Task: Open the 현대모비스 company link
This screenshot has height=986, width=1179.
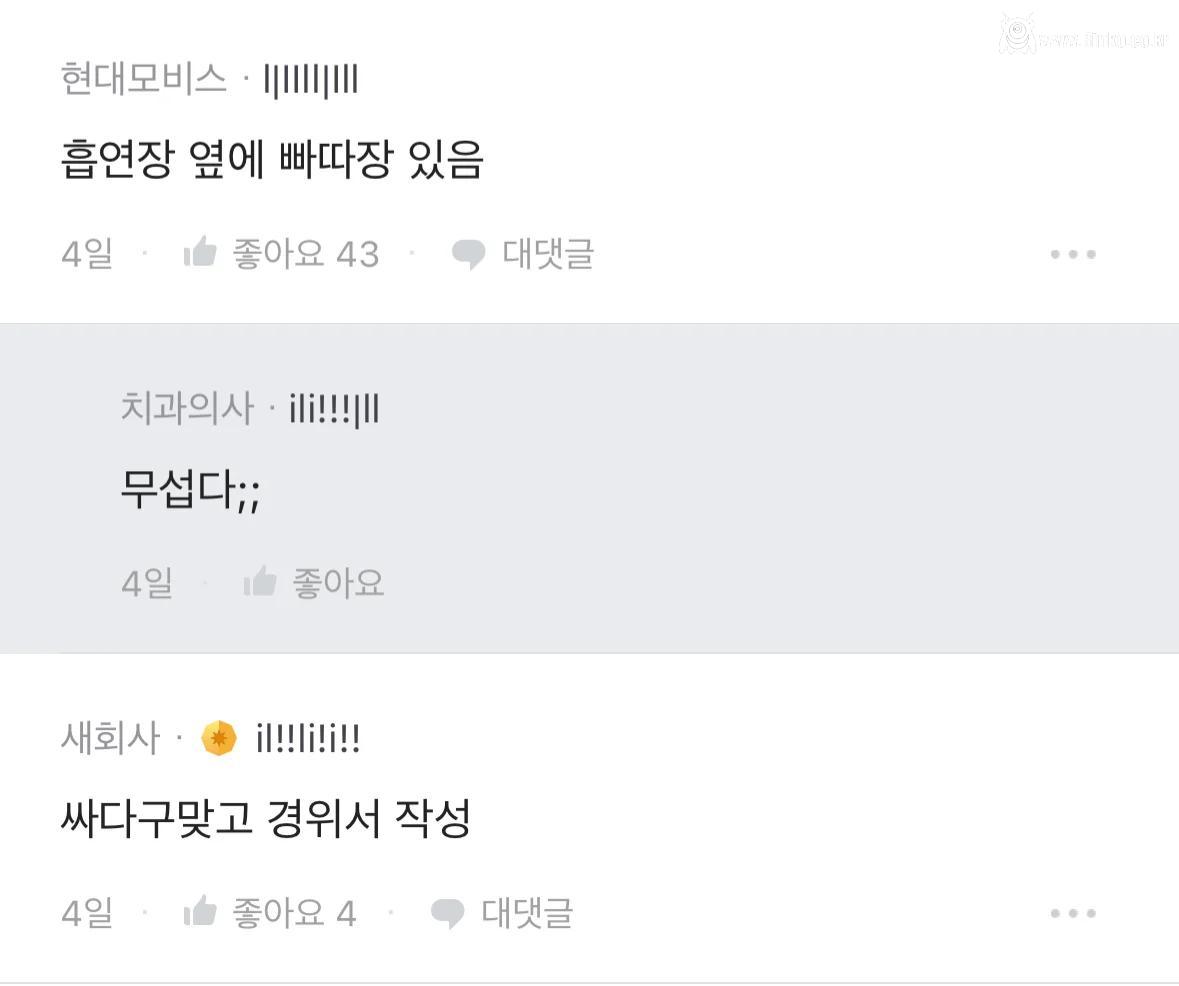Action: (x=144, y=79)
